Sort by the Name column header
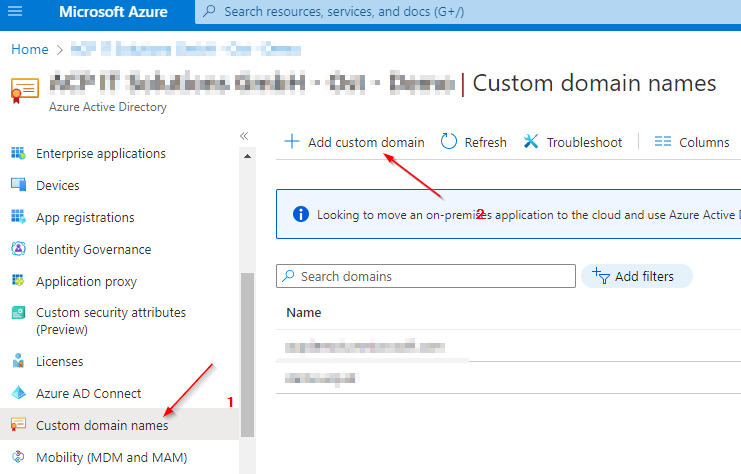The height and width of the screenshot is (474, 741). pyautogui.click(x=303, y=312)
